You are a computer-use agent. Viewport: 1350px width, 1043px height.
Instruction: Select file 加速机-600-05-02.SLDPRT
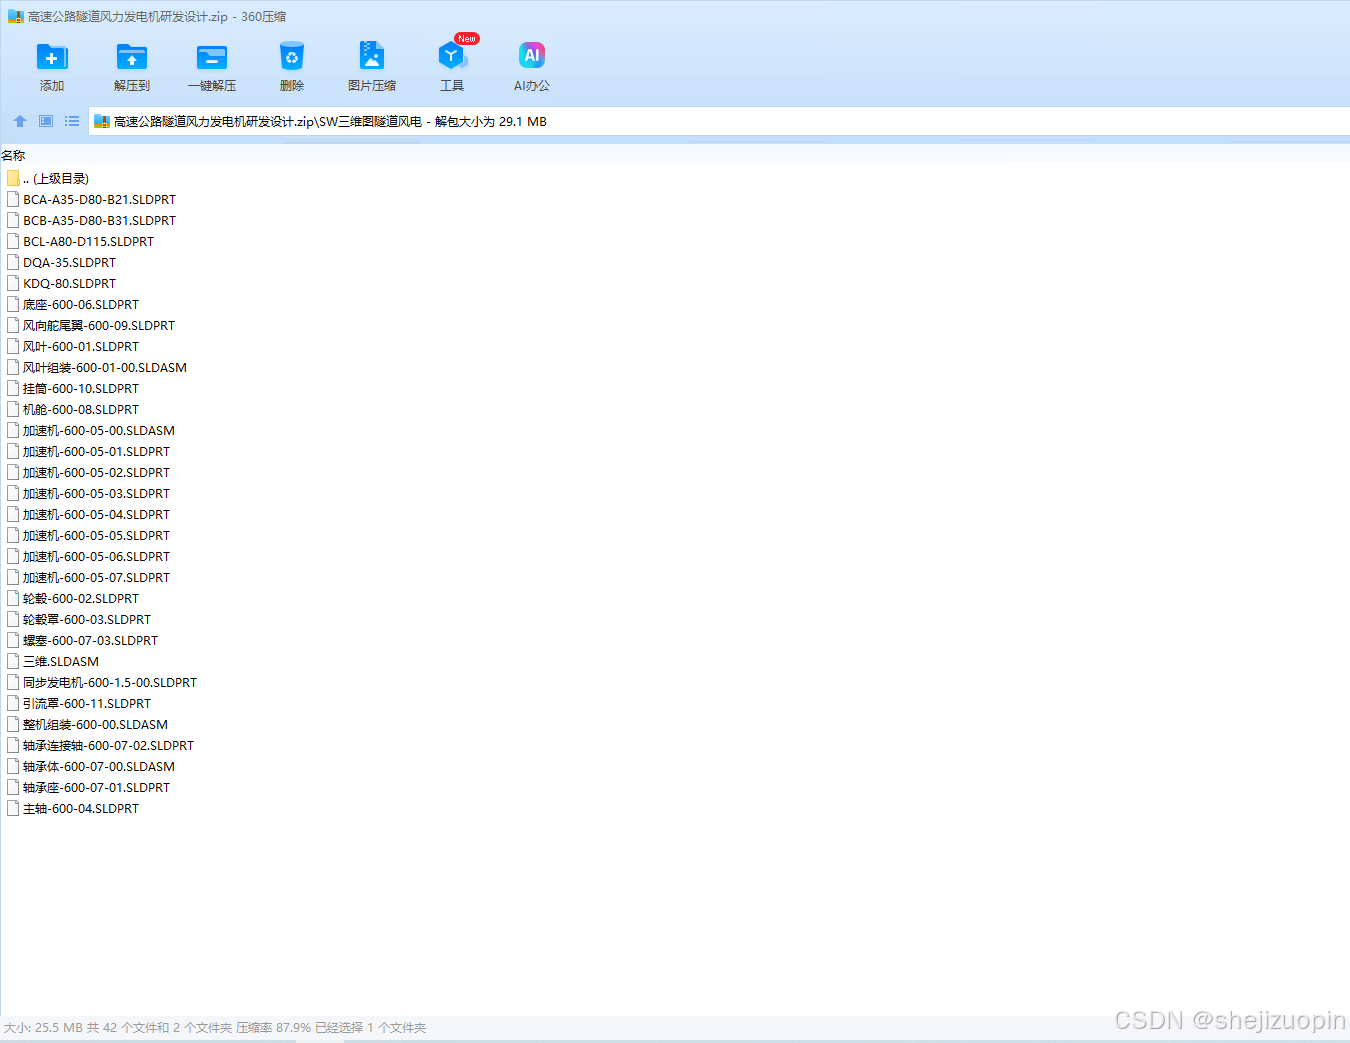click(x=89, y=472)
